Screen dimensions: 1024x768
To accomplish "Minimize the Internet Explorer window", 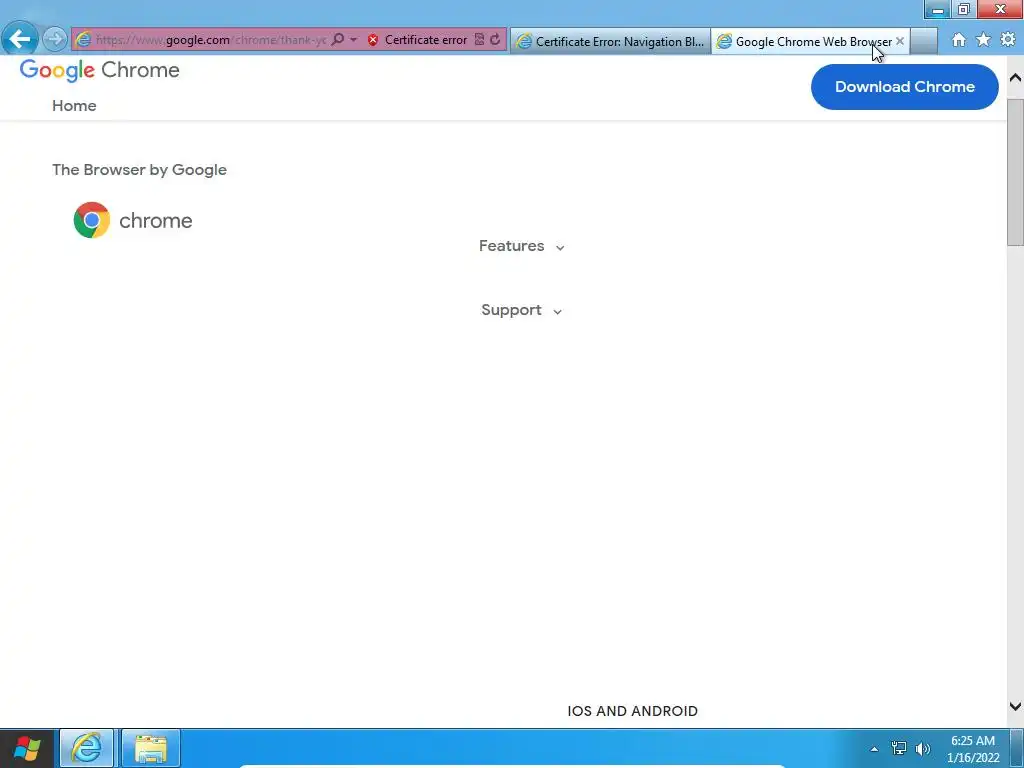I will point(938,10).
